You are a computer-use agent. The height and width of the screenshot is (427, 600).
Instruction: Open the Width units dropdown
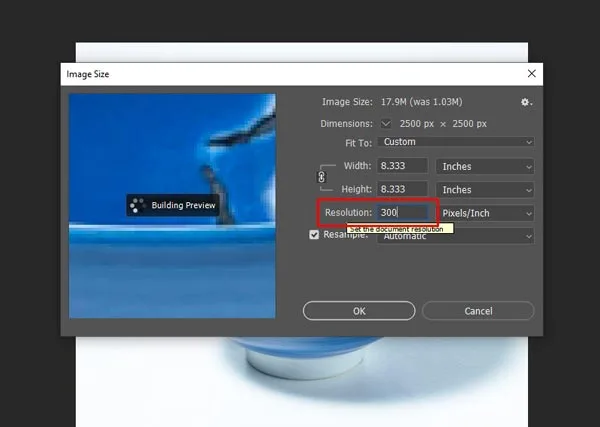click(x=485, y=166)
